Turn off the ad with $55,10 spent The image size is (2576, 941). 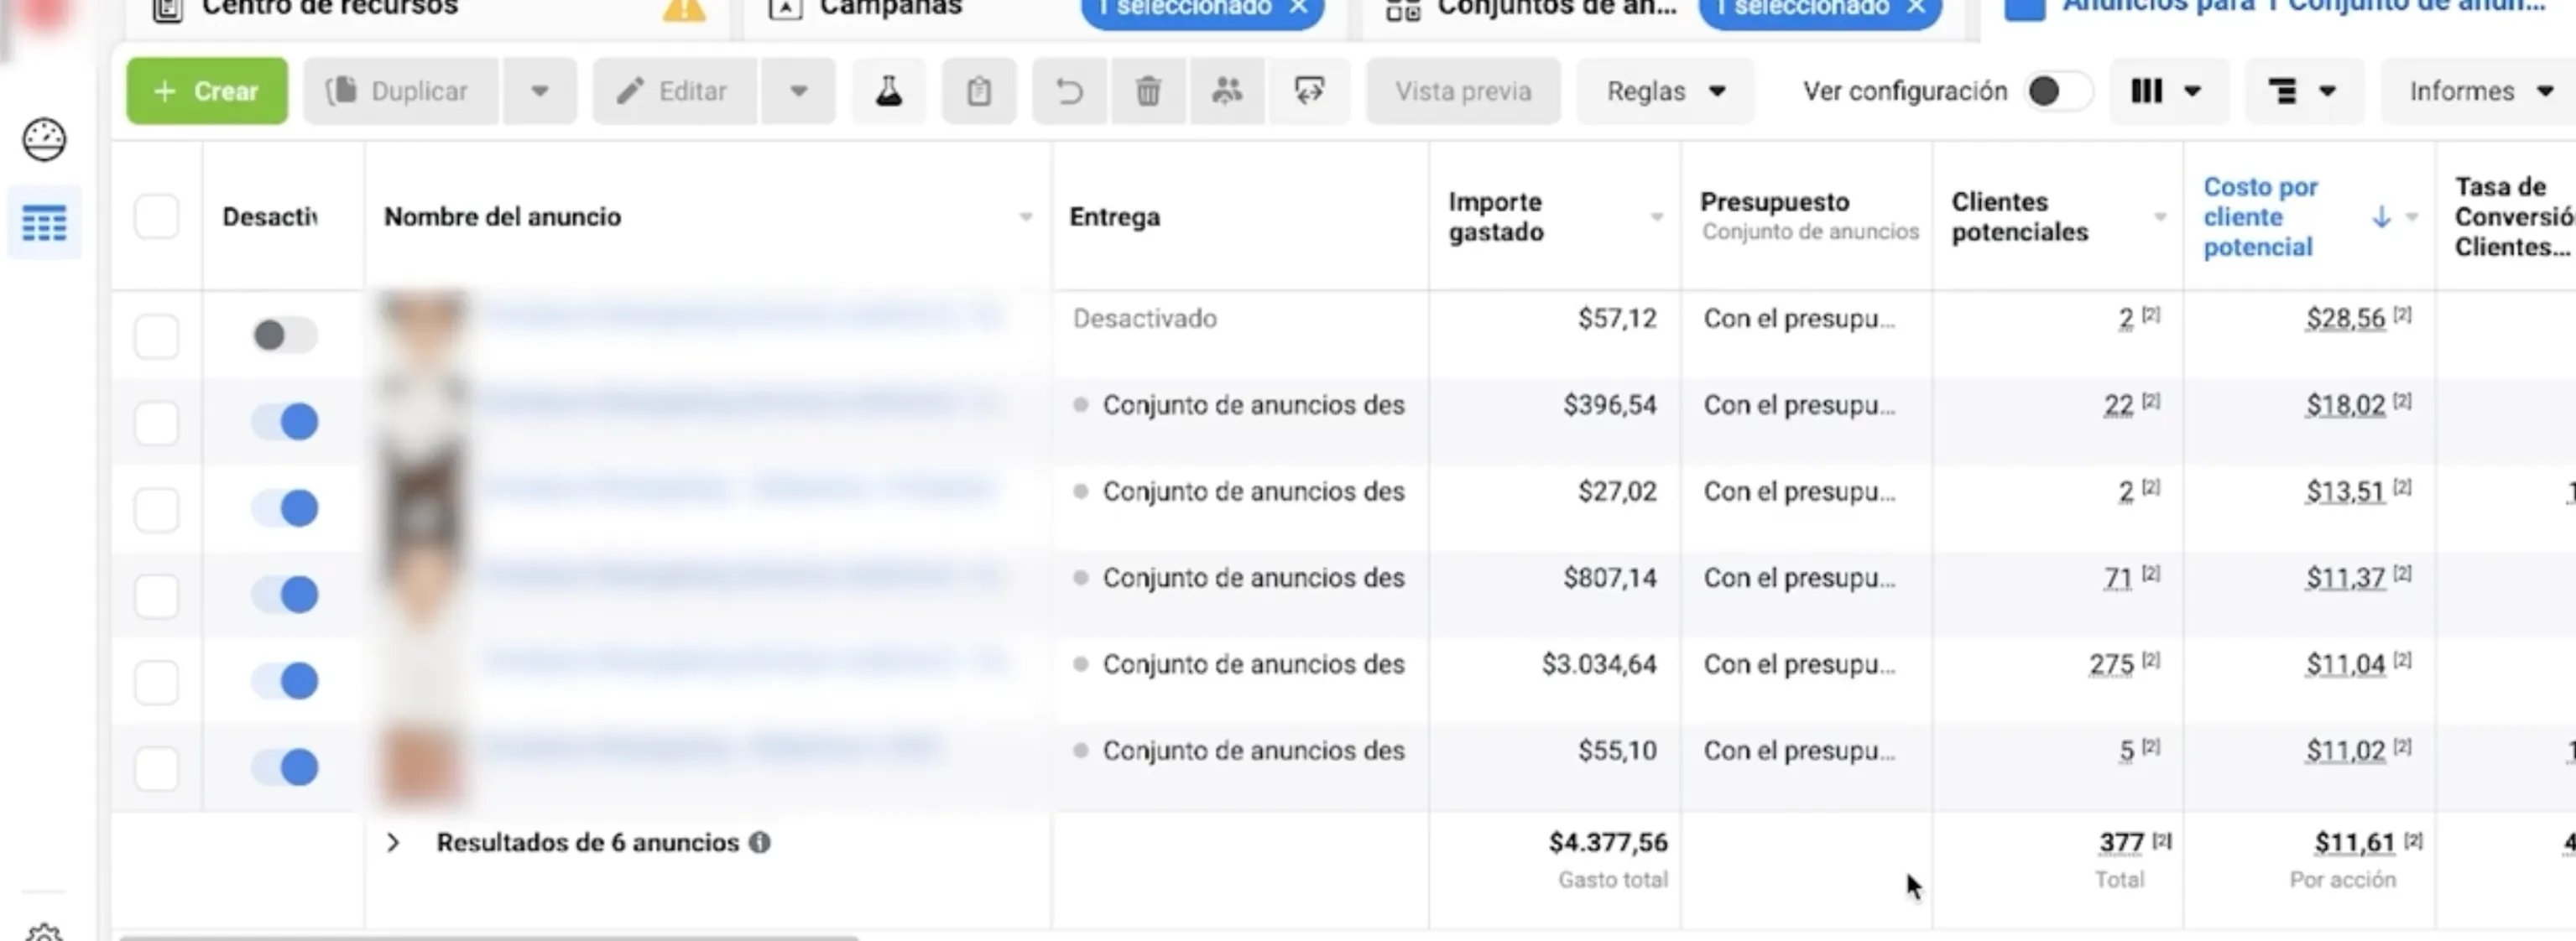(285, 767)
